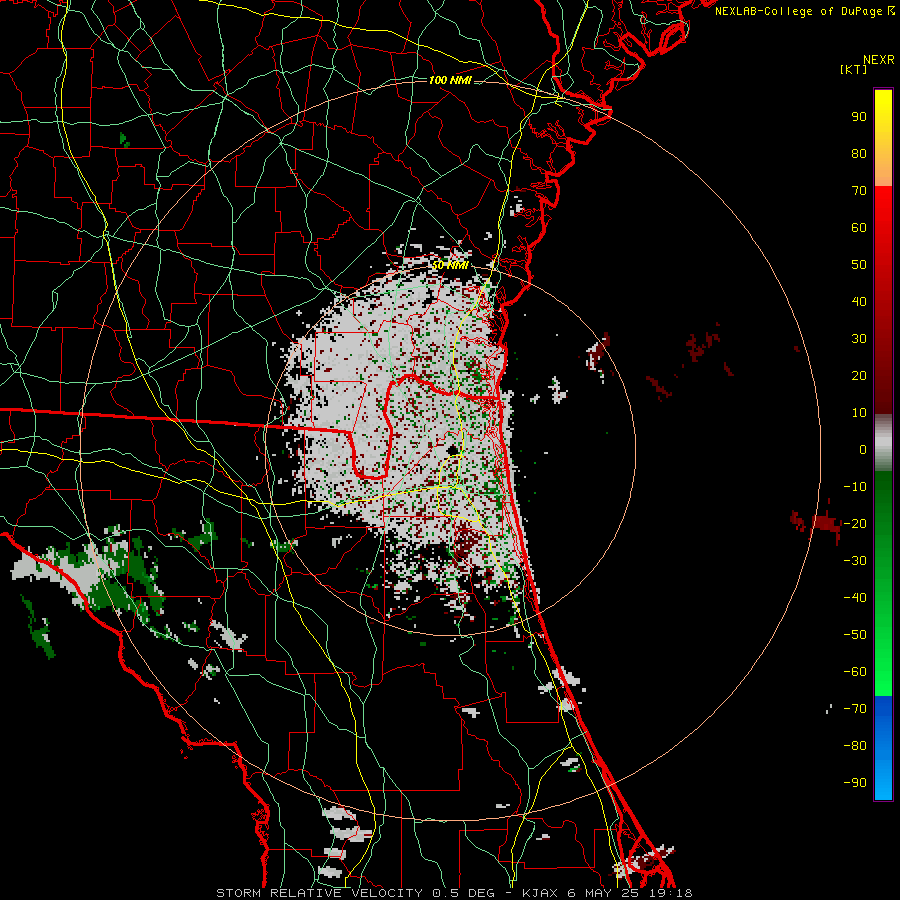The width and height of the screenshot is (900, 900).
Task: Click the 20 value on the velocity scale
Action: (x=859, y=376)
